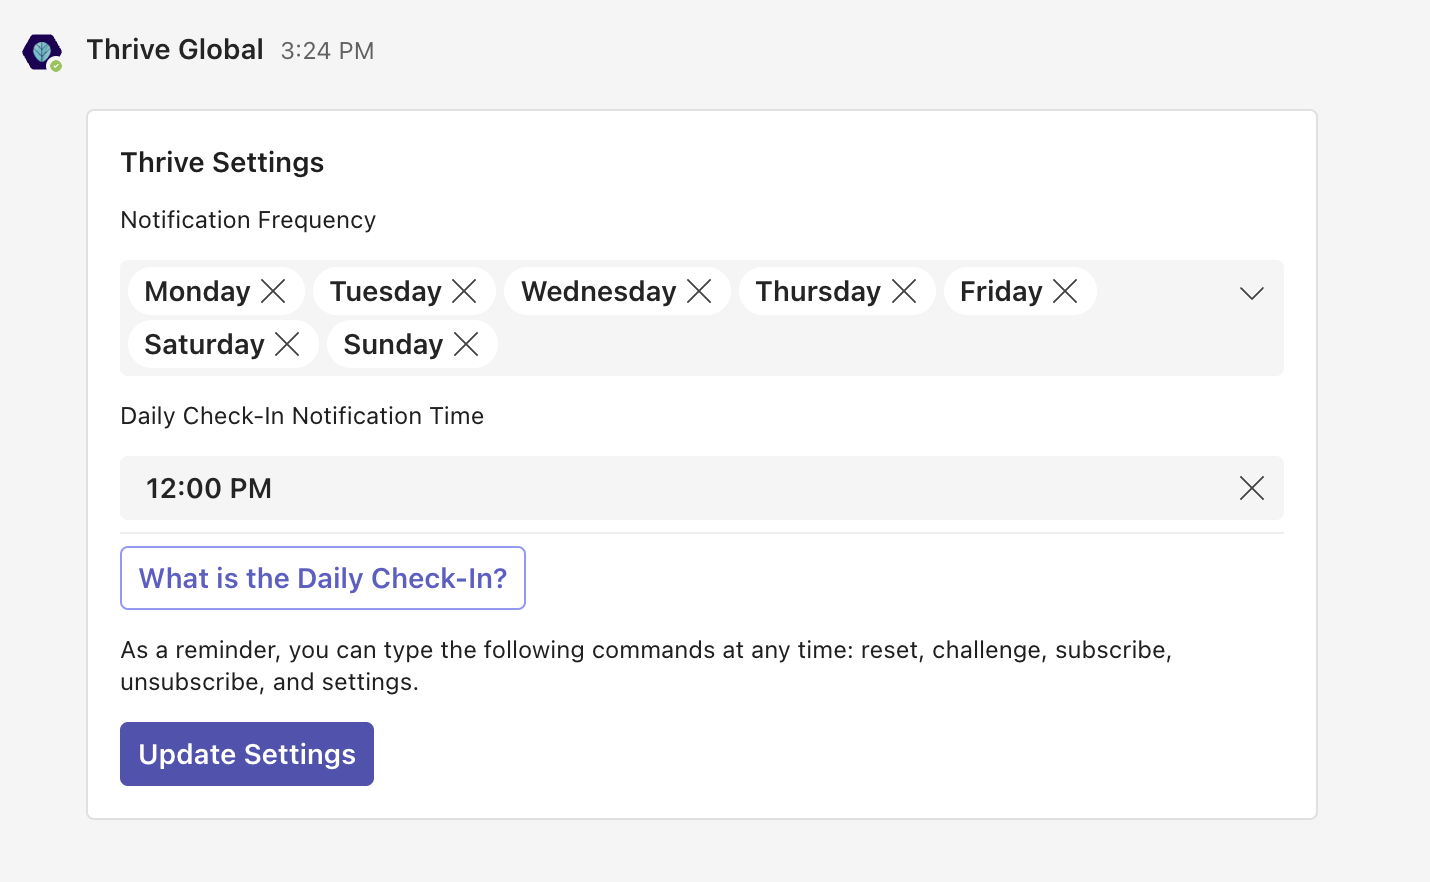Click the Thrive Global sender name
The image size is (1430, 882).
(175, 50)
